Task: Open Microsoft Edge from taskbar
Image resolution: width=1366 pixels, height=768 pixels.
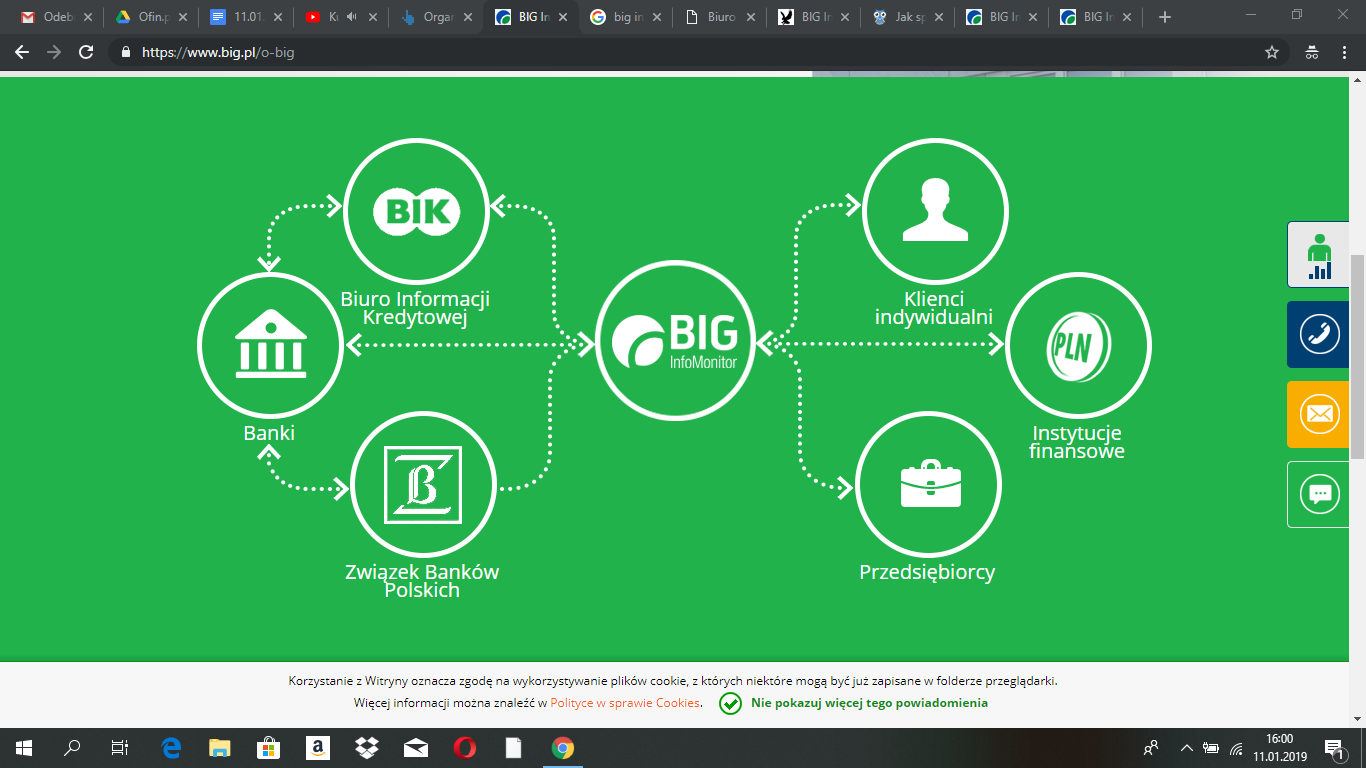Action: coord(171,747)
